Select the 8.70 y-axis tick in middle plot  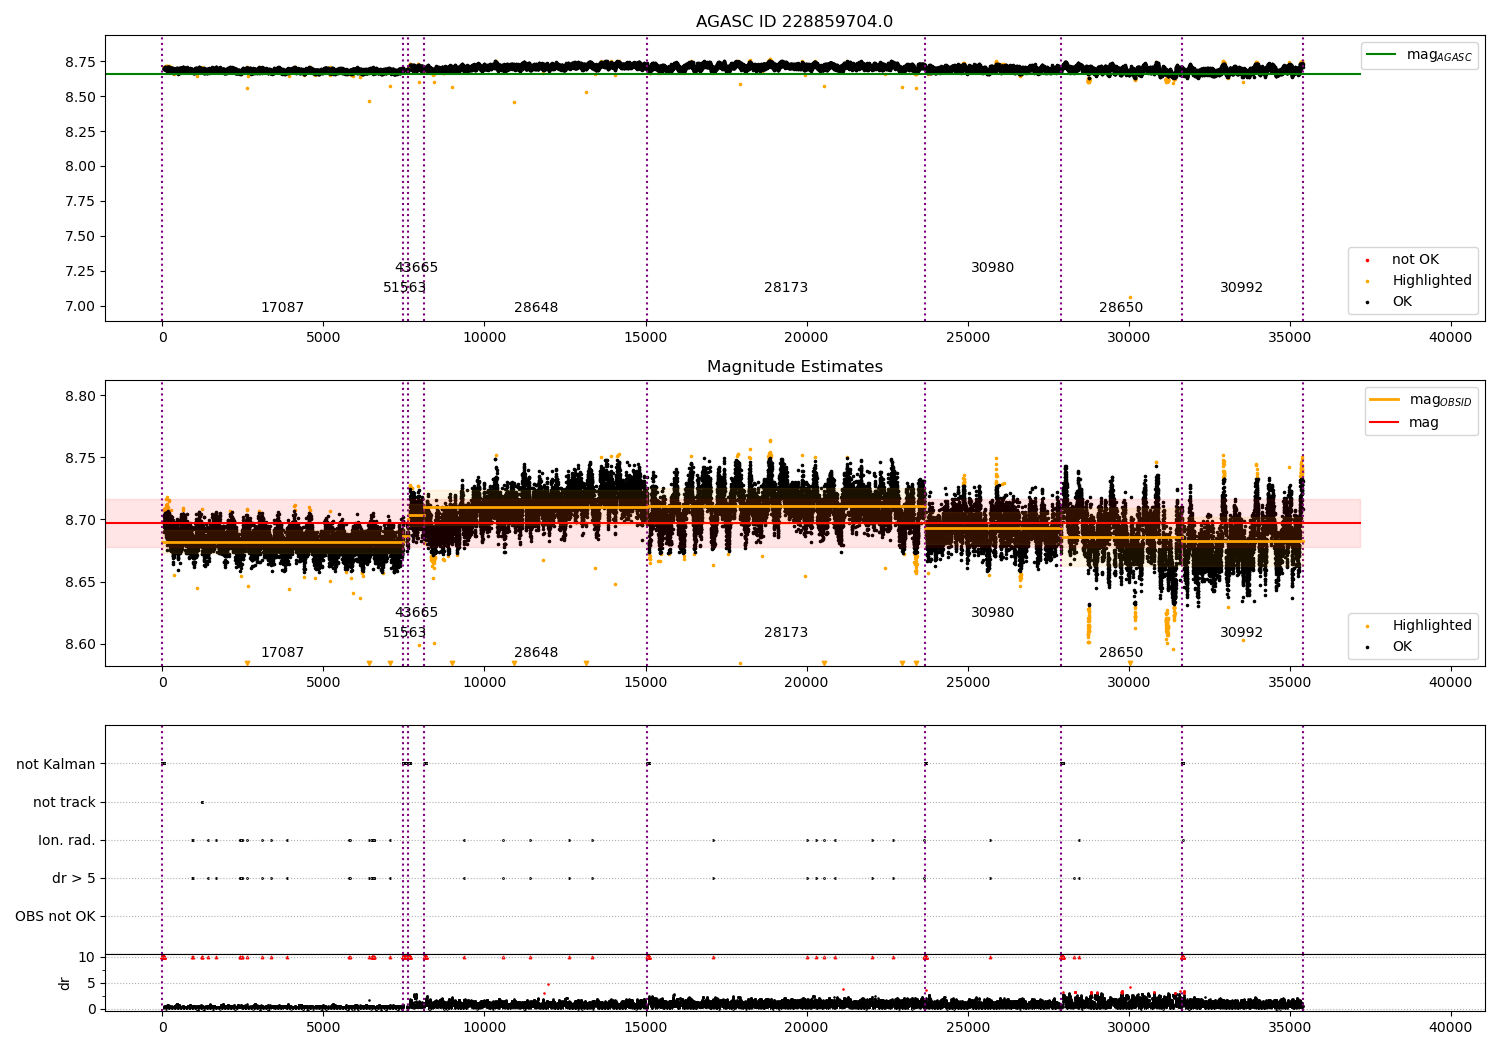pos(80,520)
